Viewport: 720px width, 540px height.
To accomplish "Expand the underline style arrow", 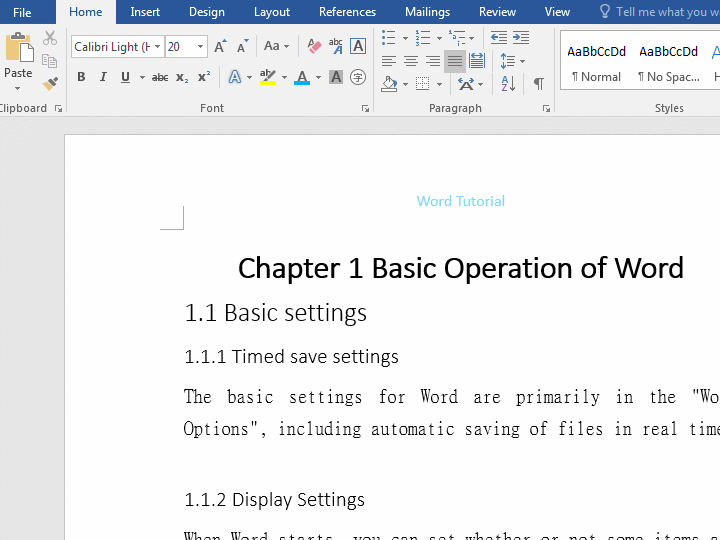I will click(x=142, y=77).
